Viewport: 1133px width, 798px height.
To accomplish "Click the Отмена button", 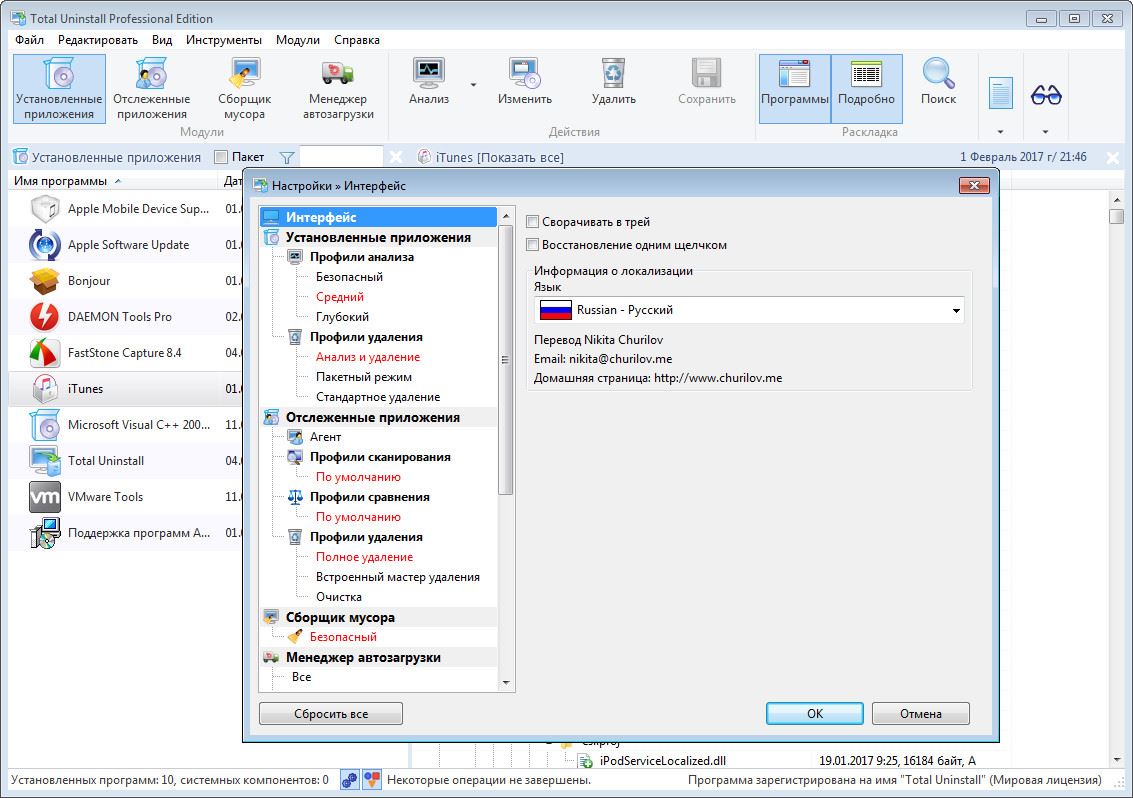I will click(x=921, y=713).
